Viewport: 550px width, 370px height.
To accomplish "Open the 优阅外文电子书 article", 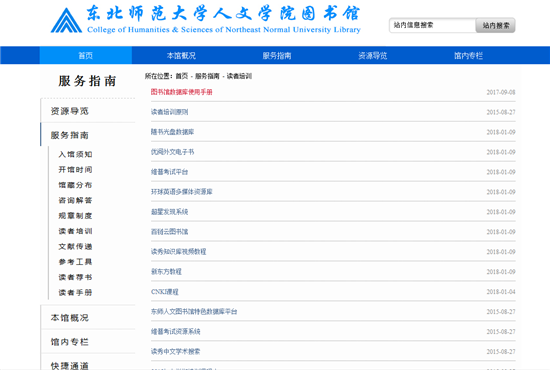I will (x=172, y=152).
